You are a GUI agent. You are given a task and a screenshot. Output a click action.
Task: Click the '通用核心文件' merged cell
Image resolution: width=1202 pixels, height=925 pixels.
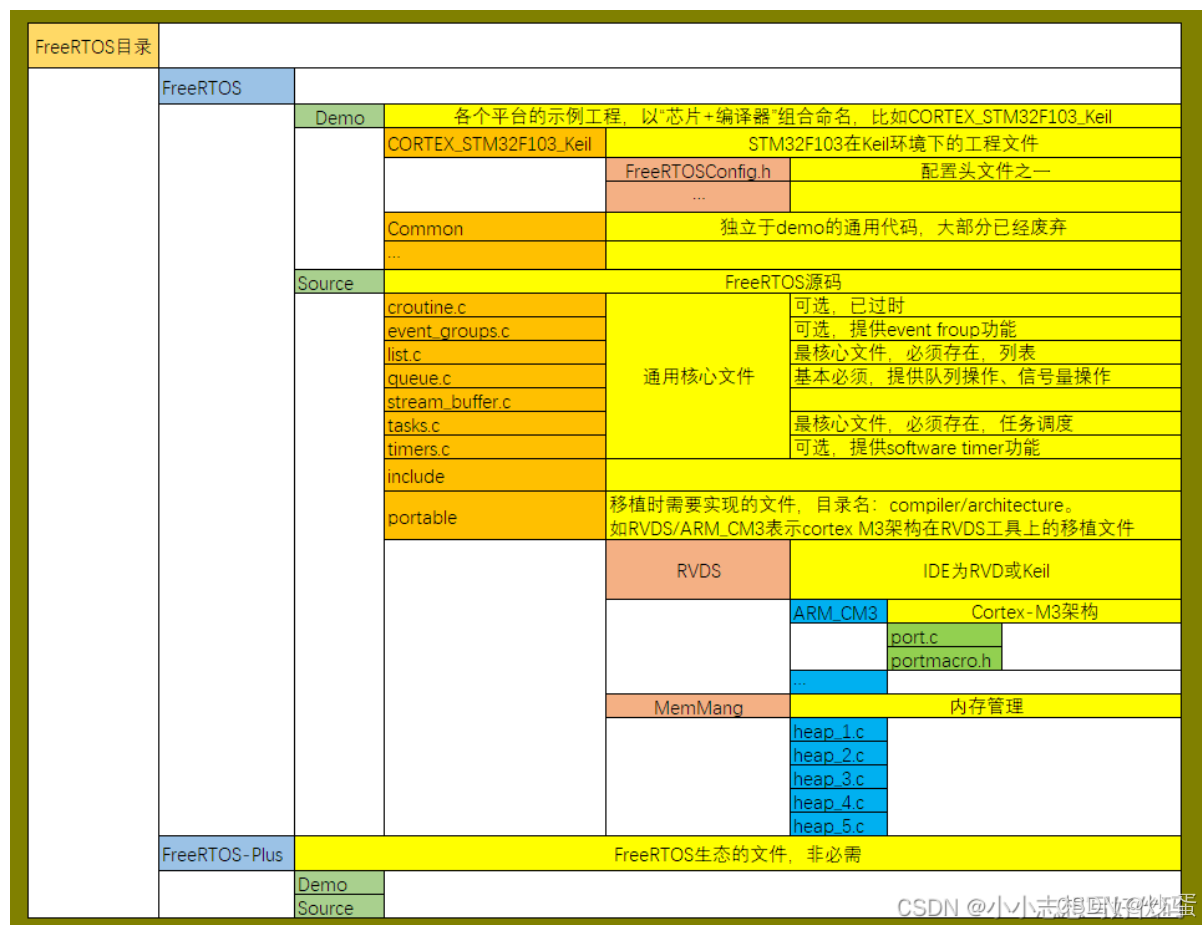(698, 377)
